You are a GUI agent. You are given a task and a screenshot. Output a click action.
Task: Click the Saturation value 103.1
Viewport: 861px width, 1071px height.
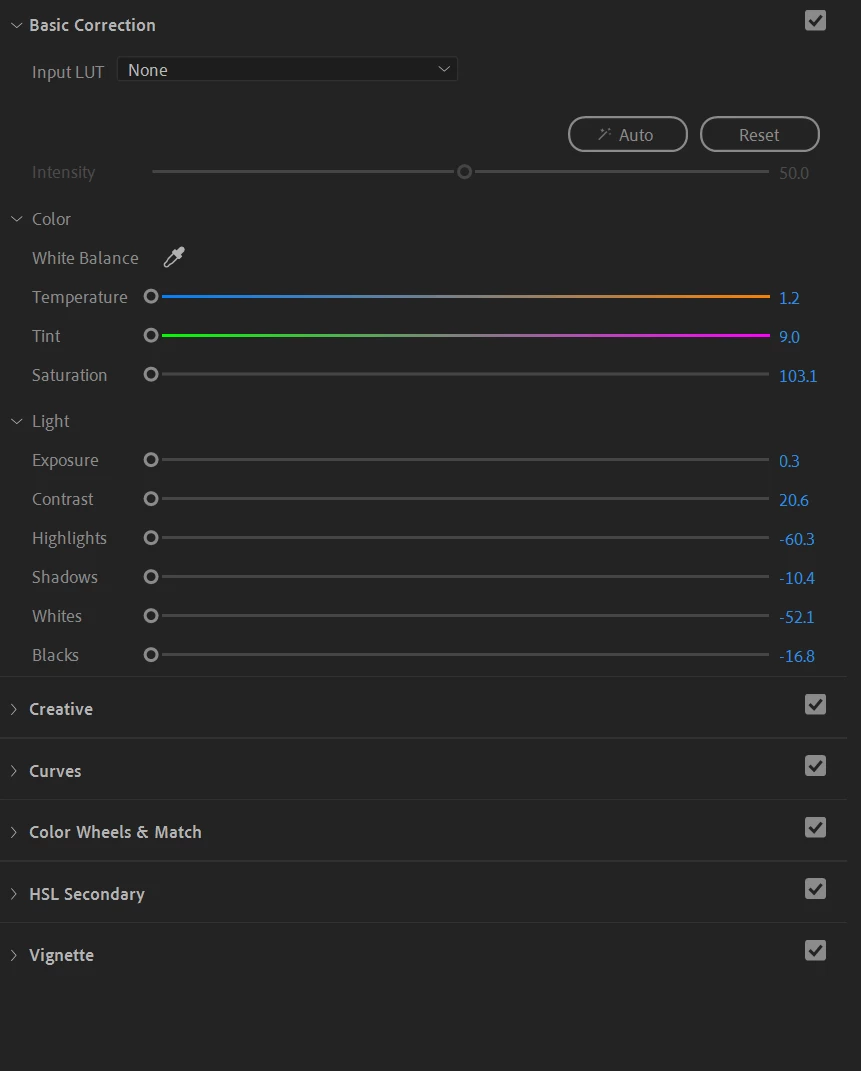click(x=798, y=376)
